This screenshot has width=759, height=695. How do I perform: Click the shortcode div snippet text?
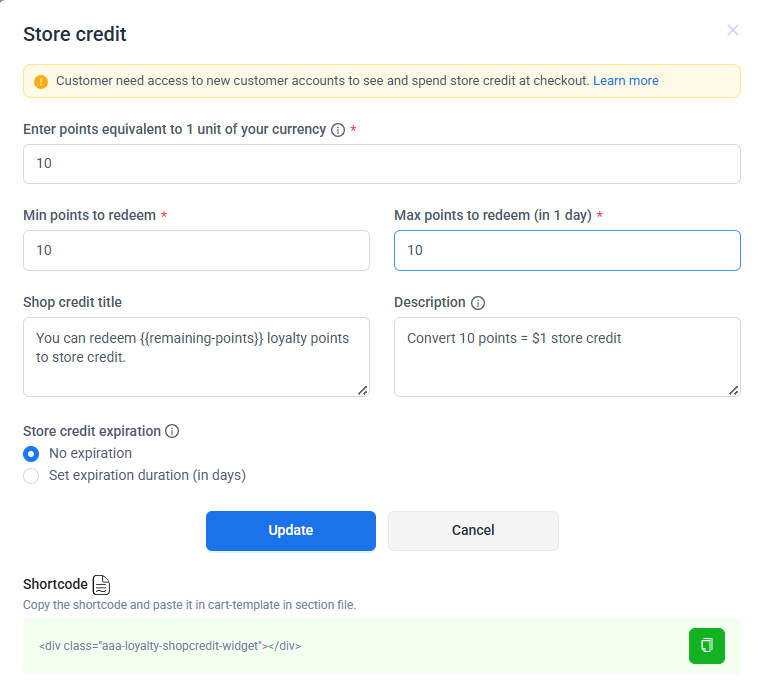[170, 646]
